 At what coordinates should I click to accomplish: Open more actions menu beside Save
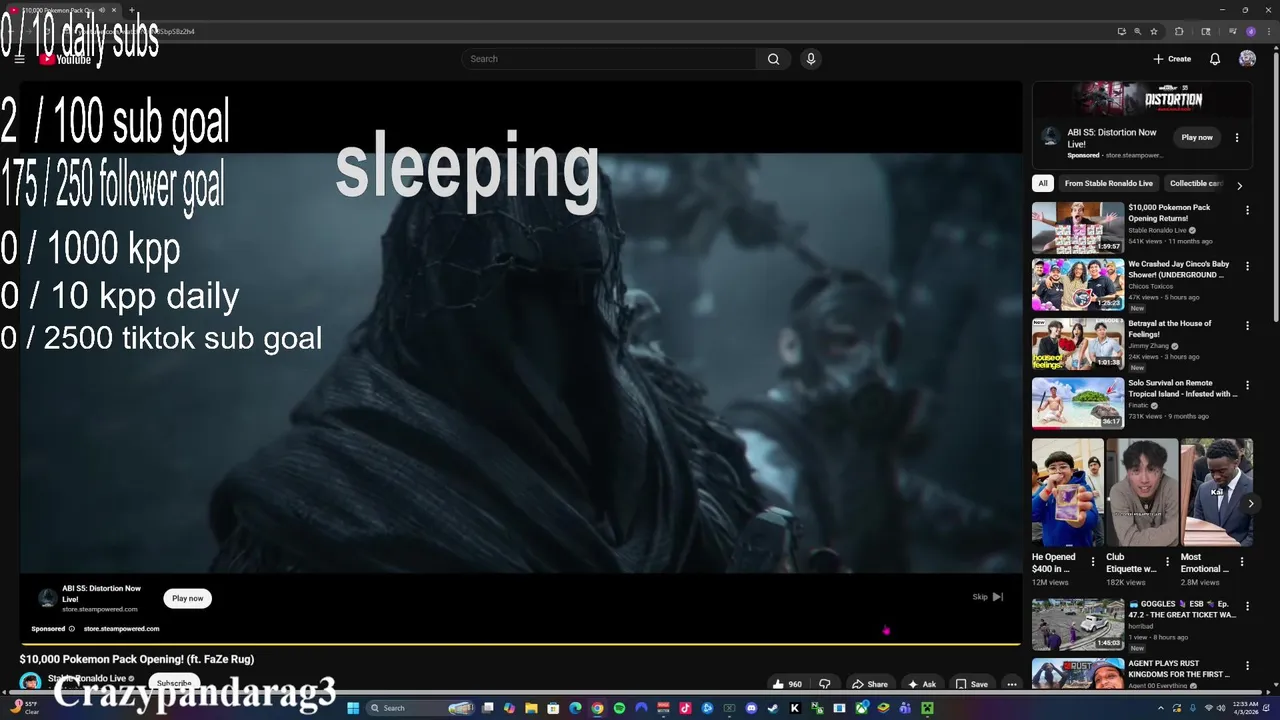(1012, 684)
